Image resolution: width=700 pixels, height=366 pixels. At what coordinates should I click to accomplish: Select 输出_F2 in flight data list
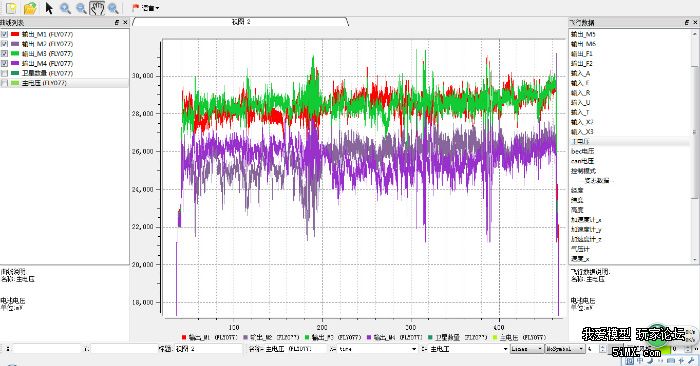click(x=582, y=63)
